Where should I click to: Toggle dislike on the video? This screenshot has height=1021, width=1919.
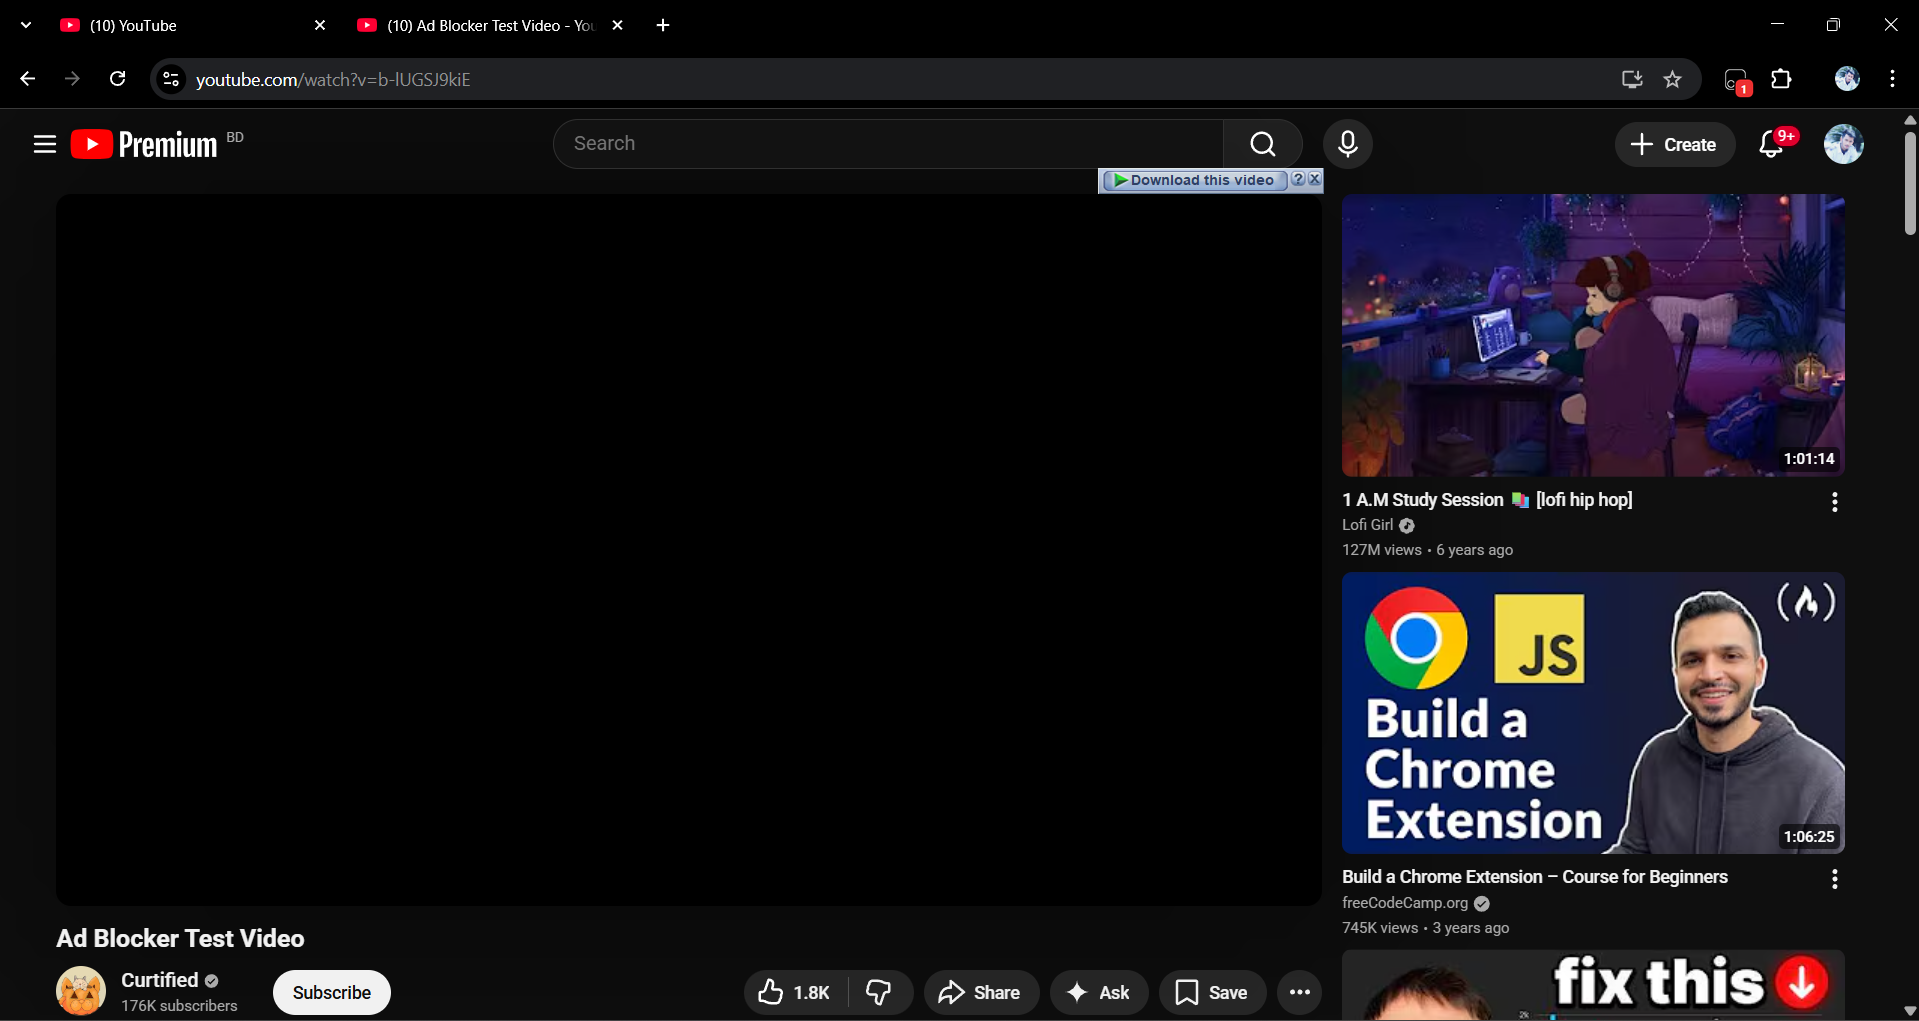[879, 992]
